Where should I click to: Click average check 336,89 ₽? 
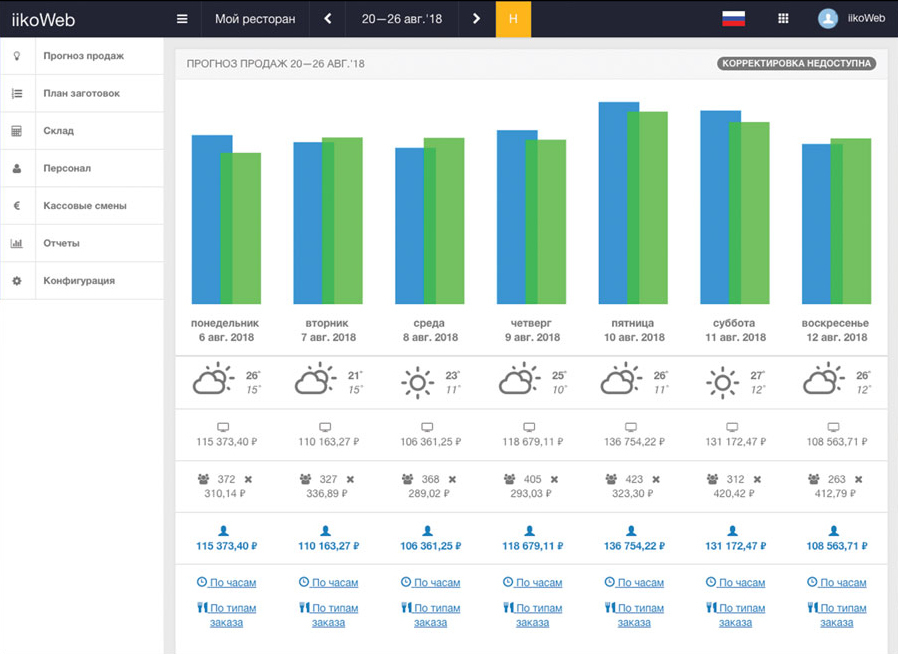point(327,493)
